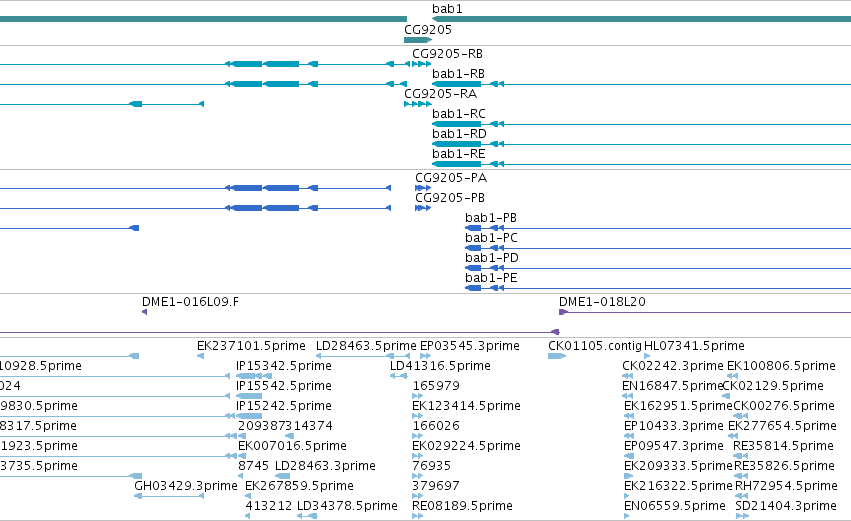Select the CK02242.3prime EST label
This screenshot has height=521, width=851.
point(672,366)
